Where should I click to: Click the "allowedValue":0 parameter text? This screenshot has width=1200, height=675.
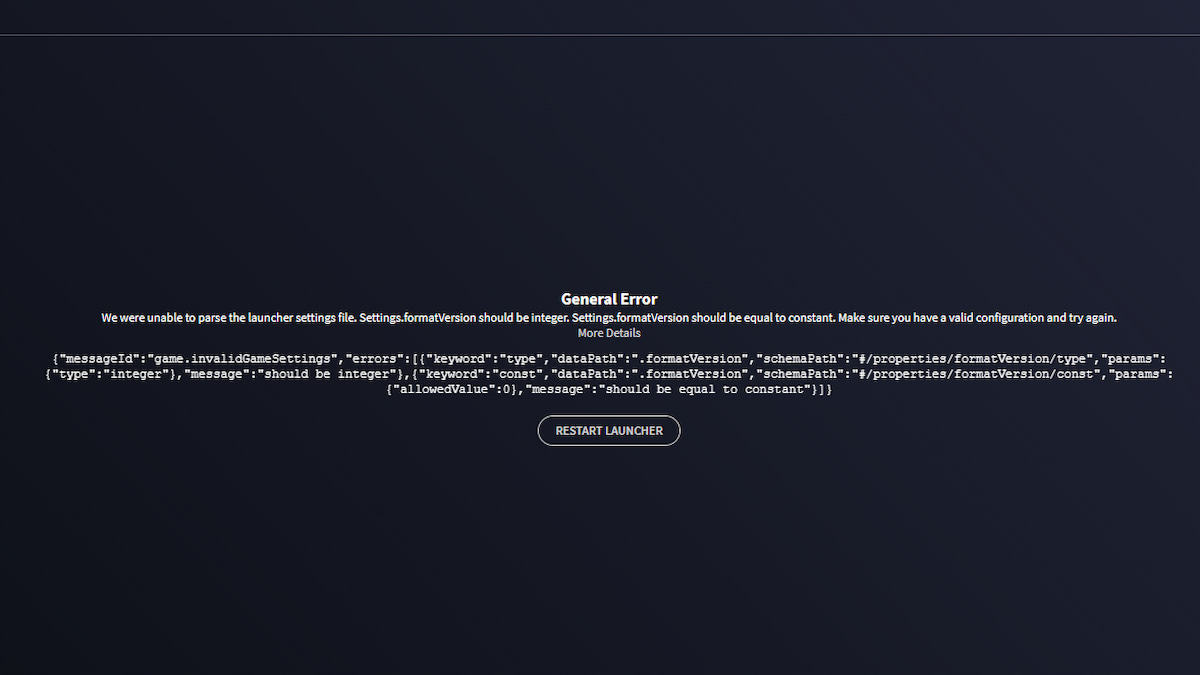[x=439, y=390]
